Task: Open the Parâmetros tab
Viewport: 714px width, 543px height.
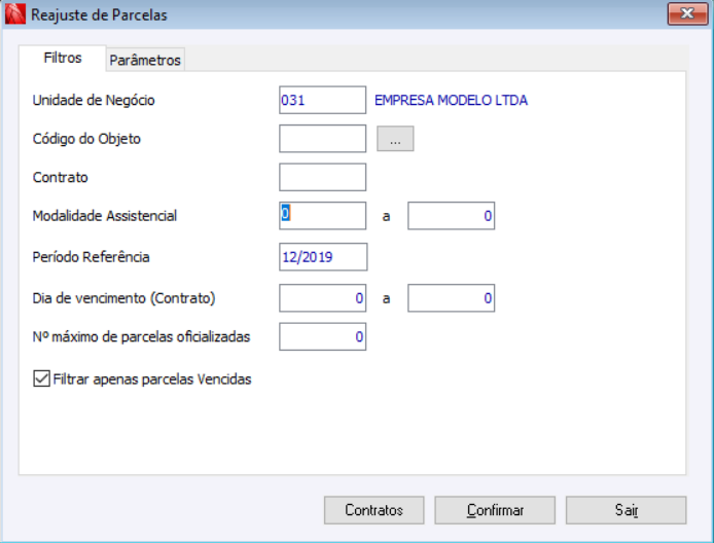Action: [145, 60]
